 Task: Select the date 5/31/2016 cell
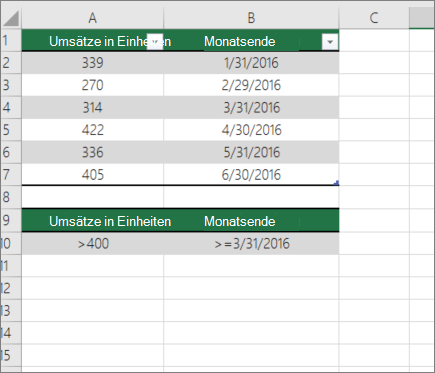(251, 152)
